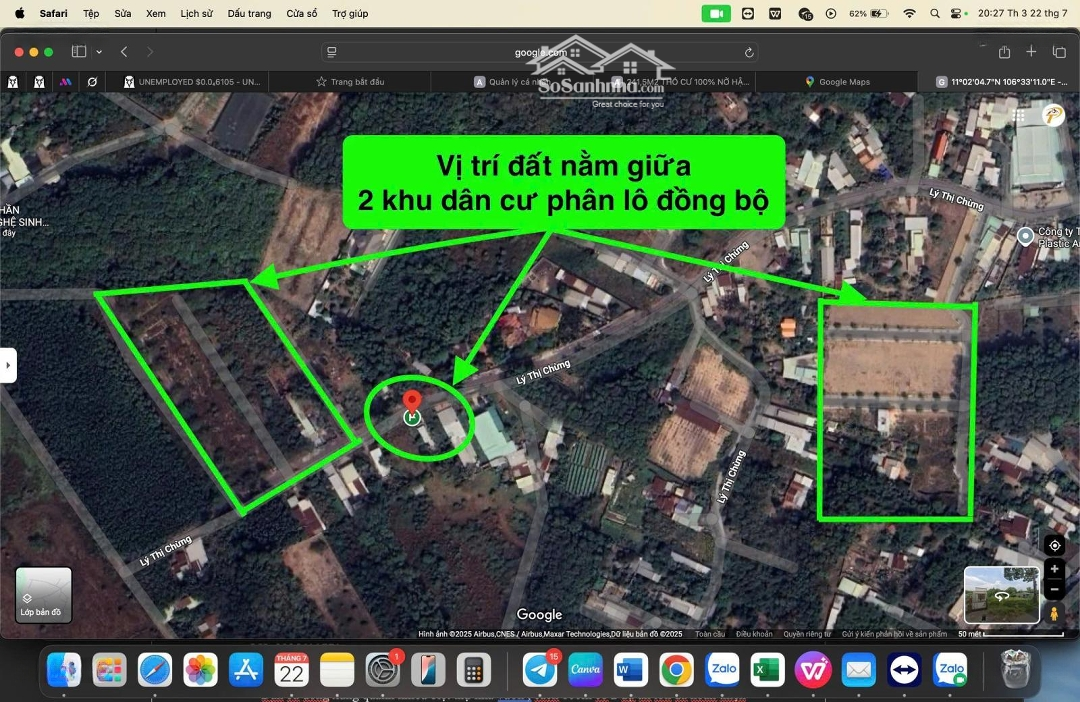Open the Safari share button
The height and width of the screenshot is (702, 1080).
click(1004, 52)
